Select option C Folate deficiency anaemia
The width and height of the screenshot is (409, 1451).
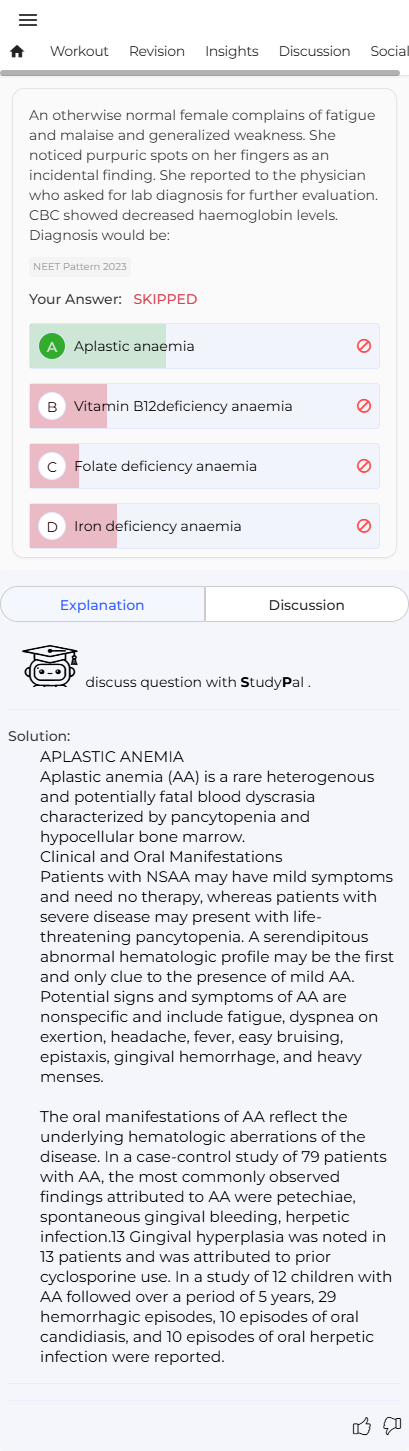point(204,466)
